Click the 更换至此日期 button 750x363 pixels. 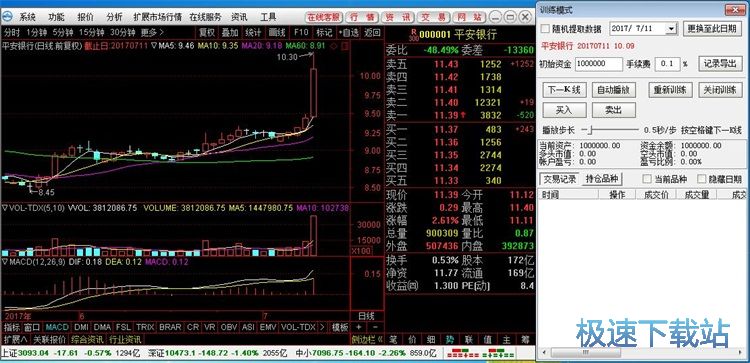point(711,28)
